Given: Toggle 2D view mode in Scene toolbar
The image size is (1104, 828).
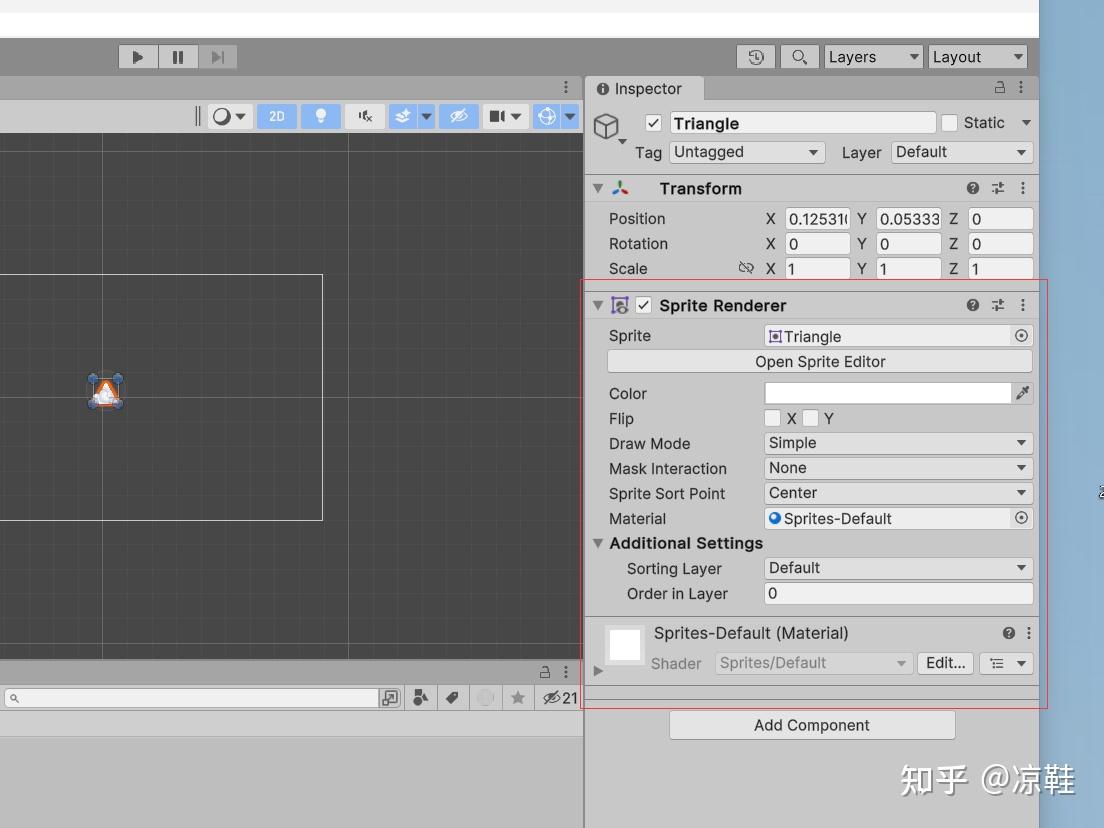Looking at the screenshot, I should (276, 115).
